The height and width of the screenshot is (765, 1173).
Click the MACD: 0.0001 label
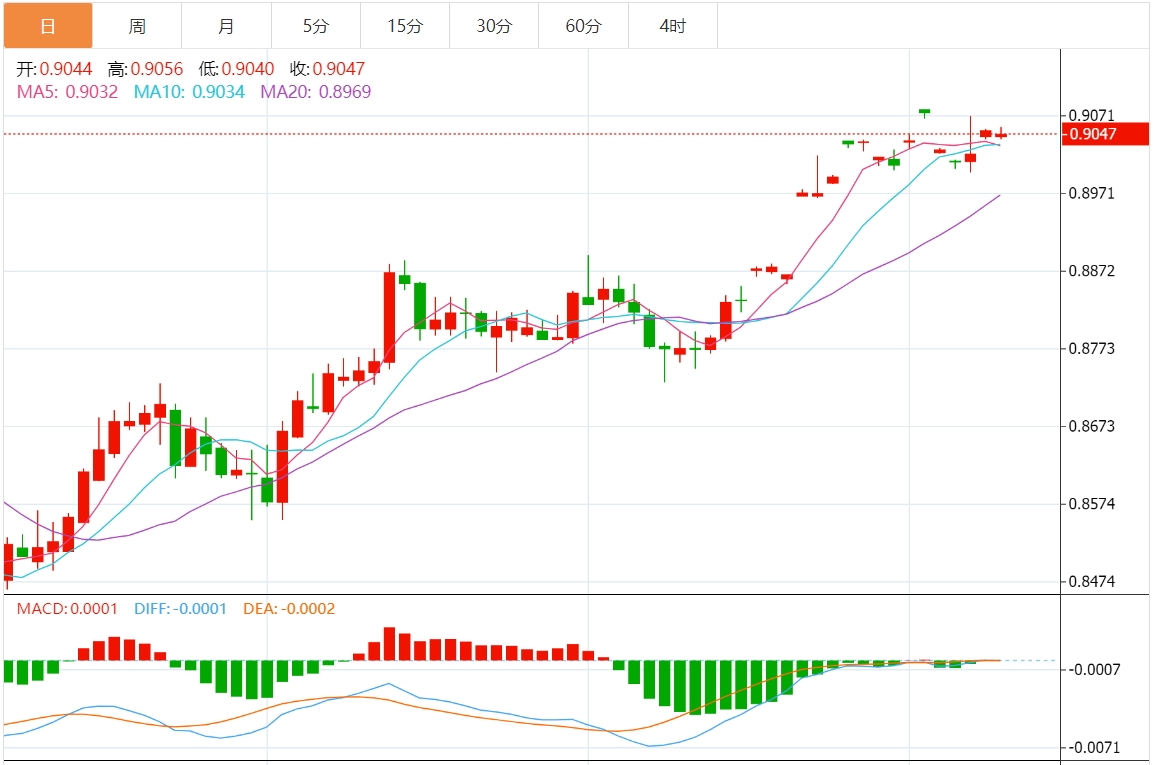[x=67, y=609]
